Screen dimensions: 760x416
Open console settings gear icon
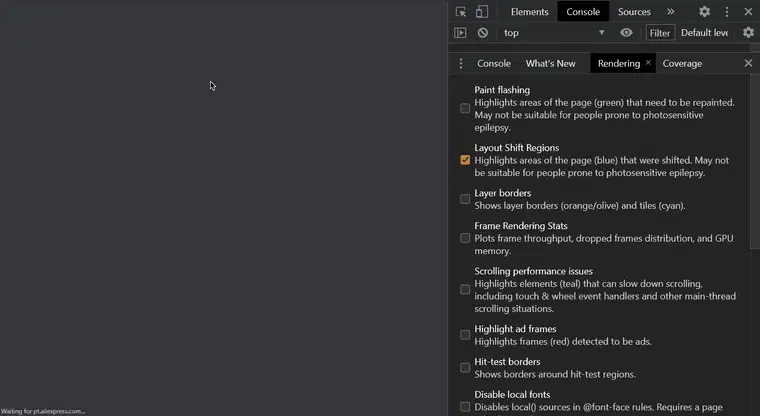(748, 32)
